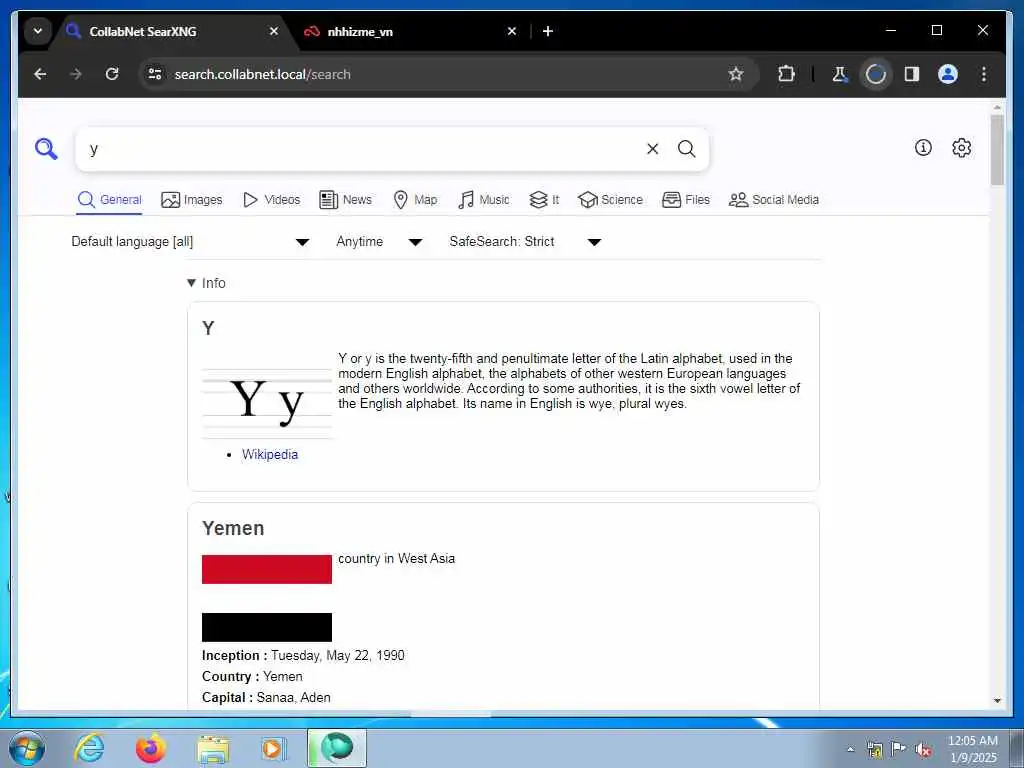
Task: Open a new browser tab
Action: [x=548, y=31]
